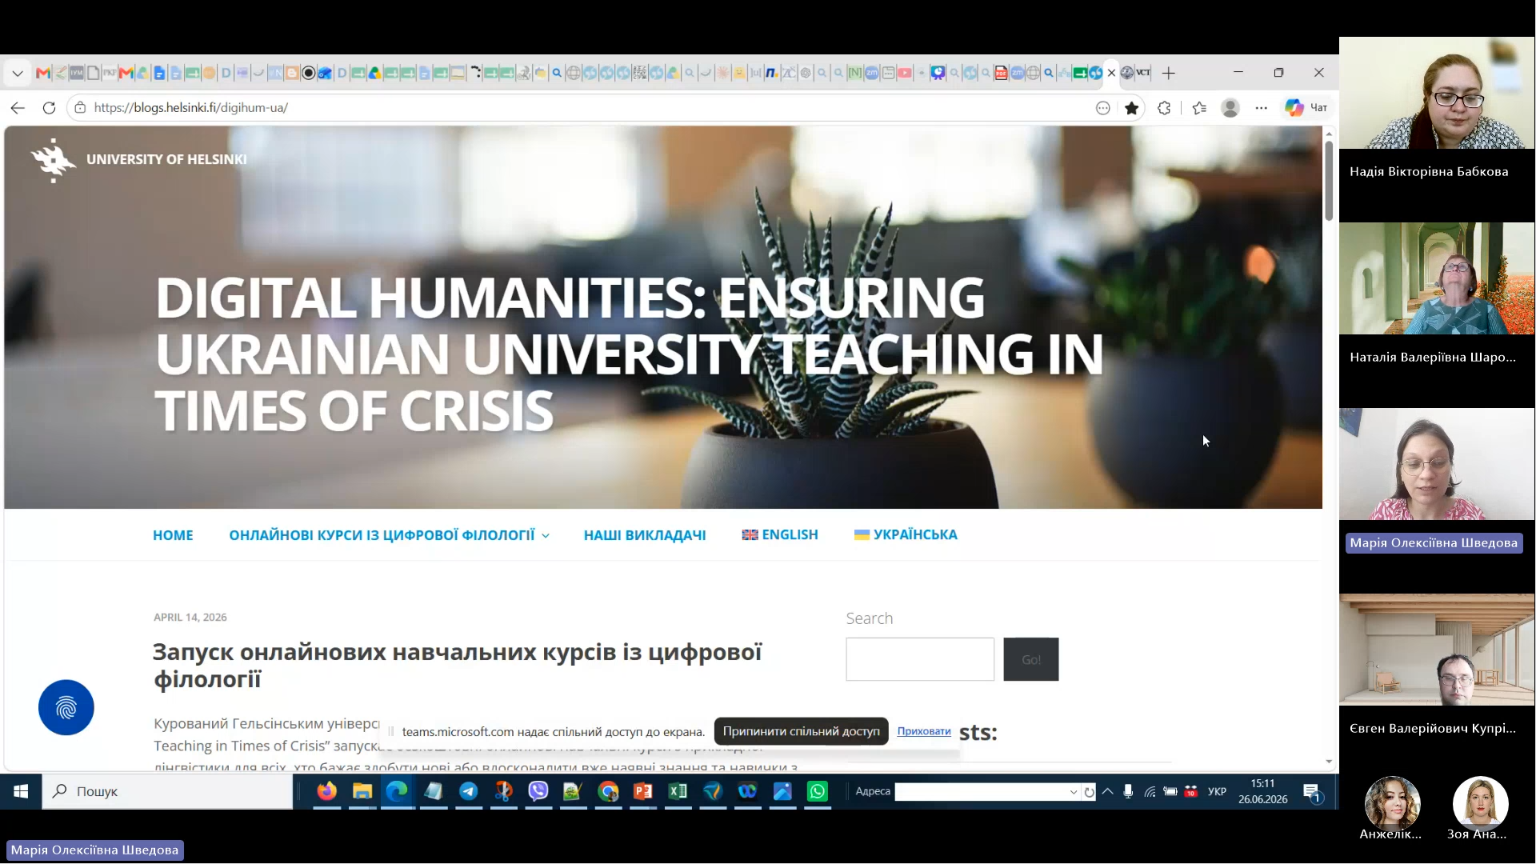Open the Copilot Чат button
The height and width of the screenshot is (864, 1536).
pyautogui.click(x=1307, y=108)
